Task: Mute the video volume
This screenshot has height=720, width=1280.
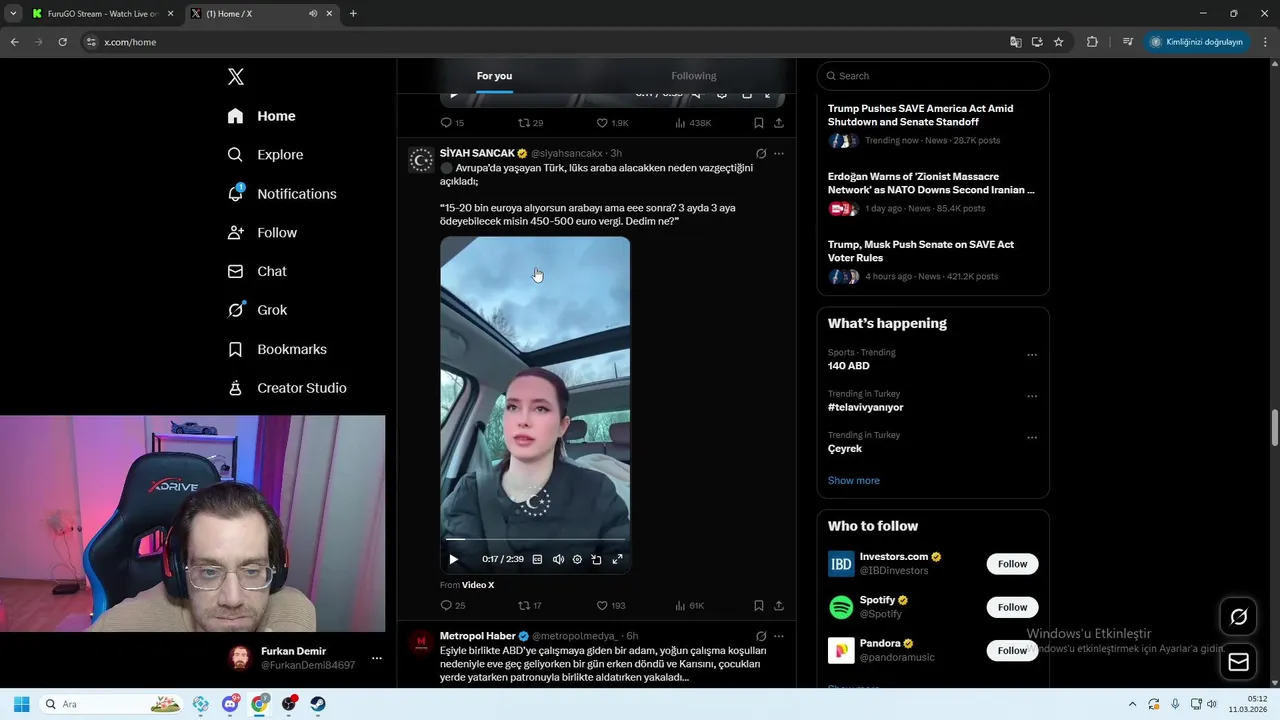Action: (558, 560)
